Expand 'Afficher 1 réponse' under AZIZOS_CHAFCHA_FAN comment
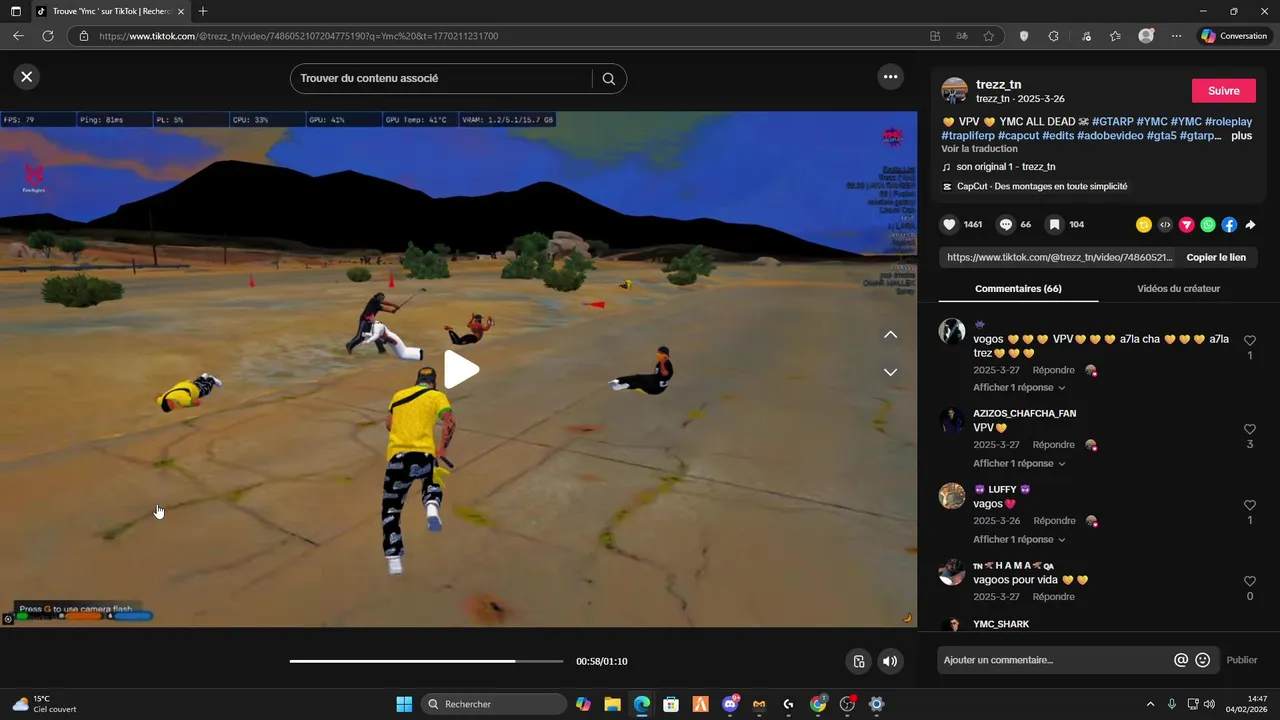Viewport: 1280px width, 720px height. (1019, 463)
